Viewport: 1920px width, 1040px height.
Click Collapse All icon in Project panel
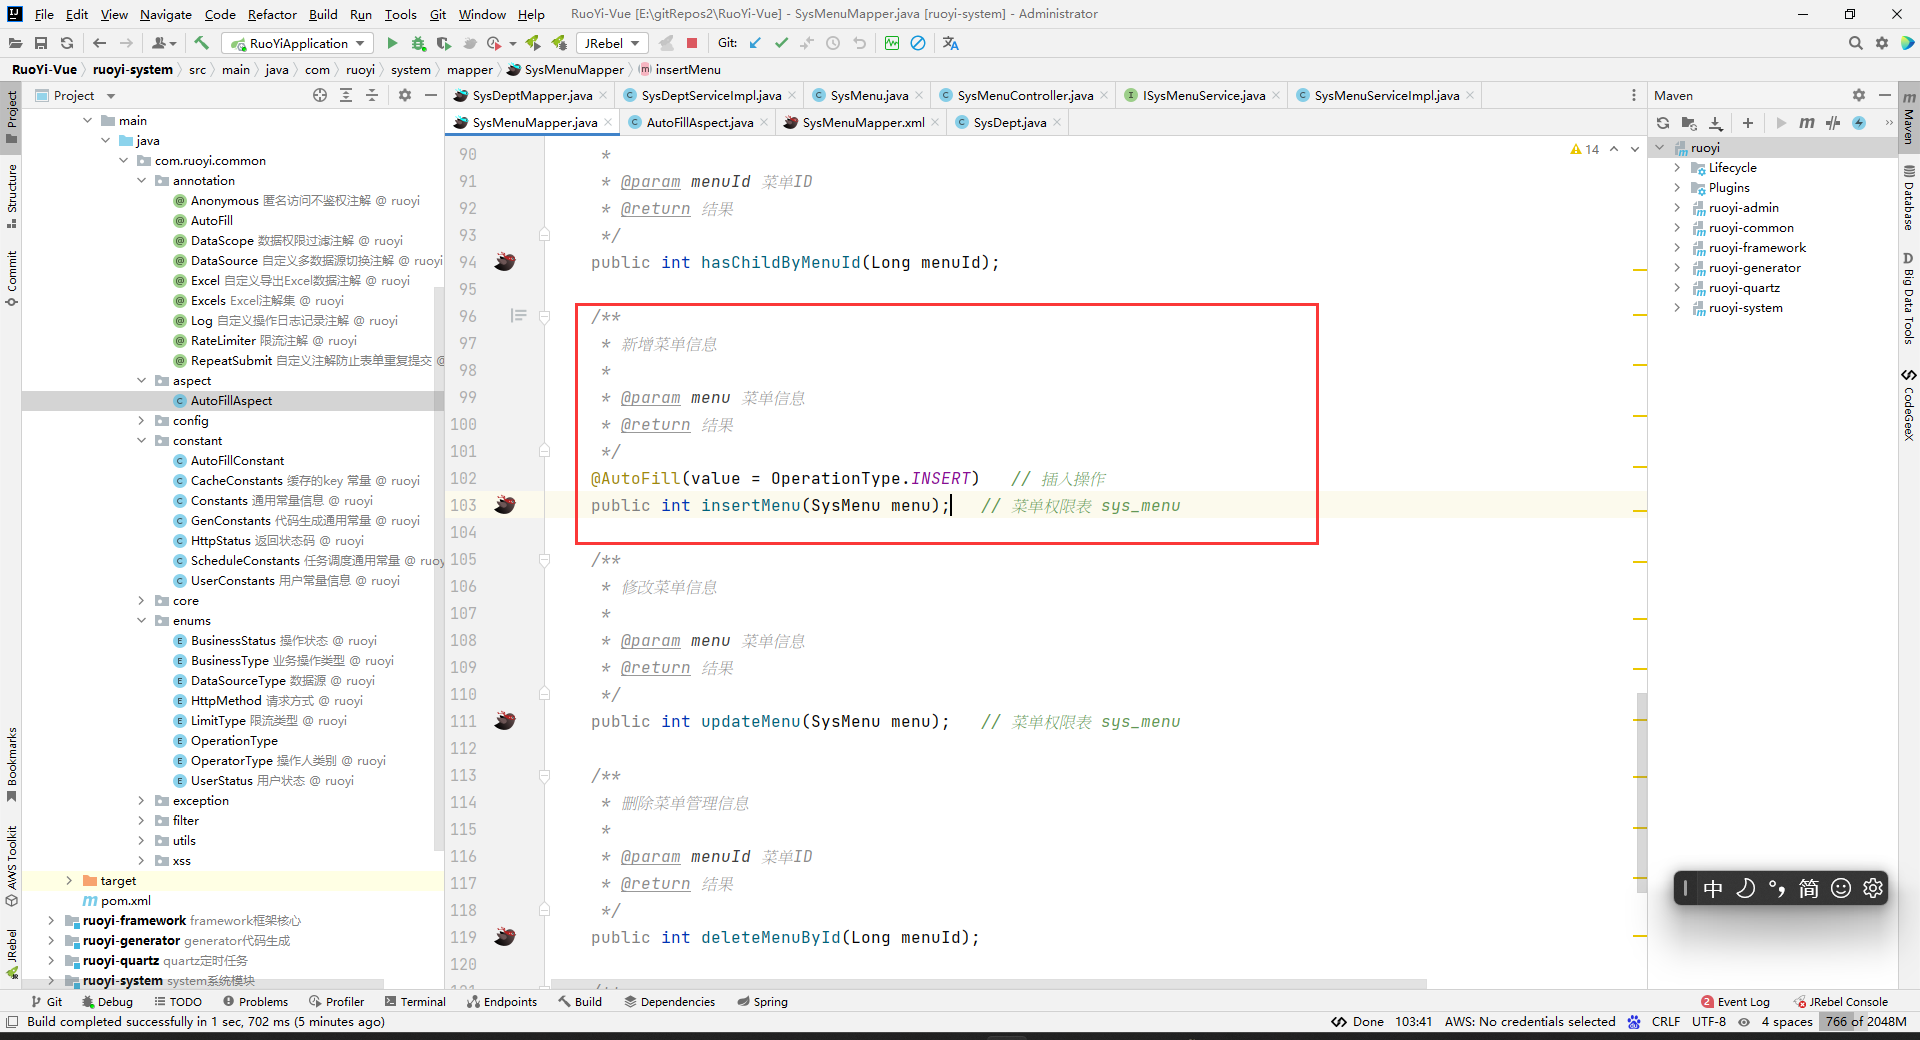[372, 95]
